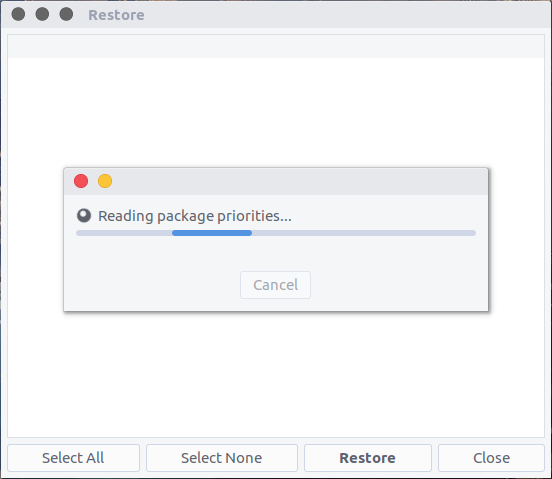Click the progress dialog's gray title bar
552x479 pixels.
299,181
